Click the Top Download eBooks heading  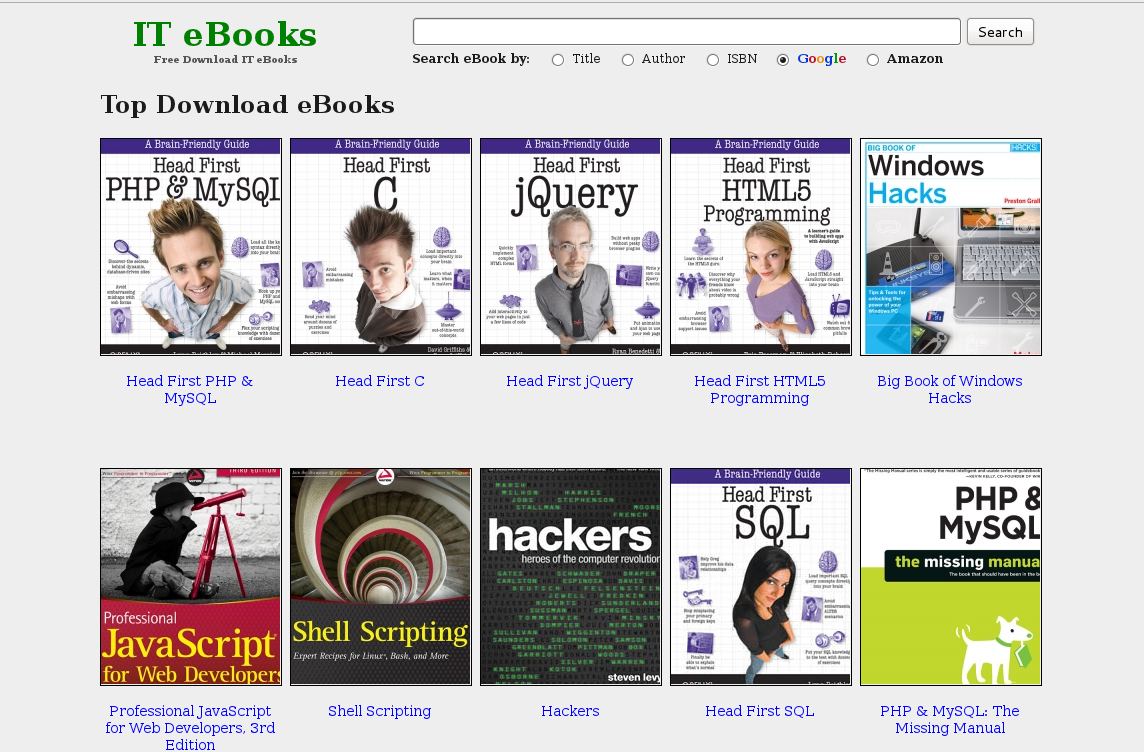tap(247, 105)
